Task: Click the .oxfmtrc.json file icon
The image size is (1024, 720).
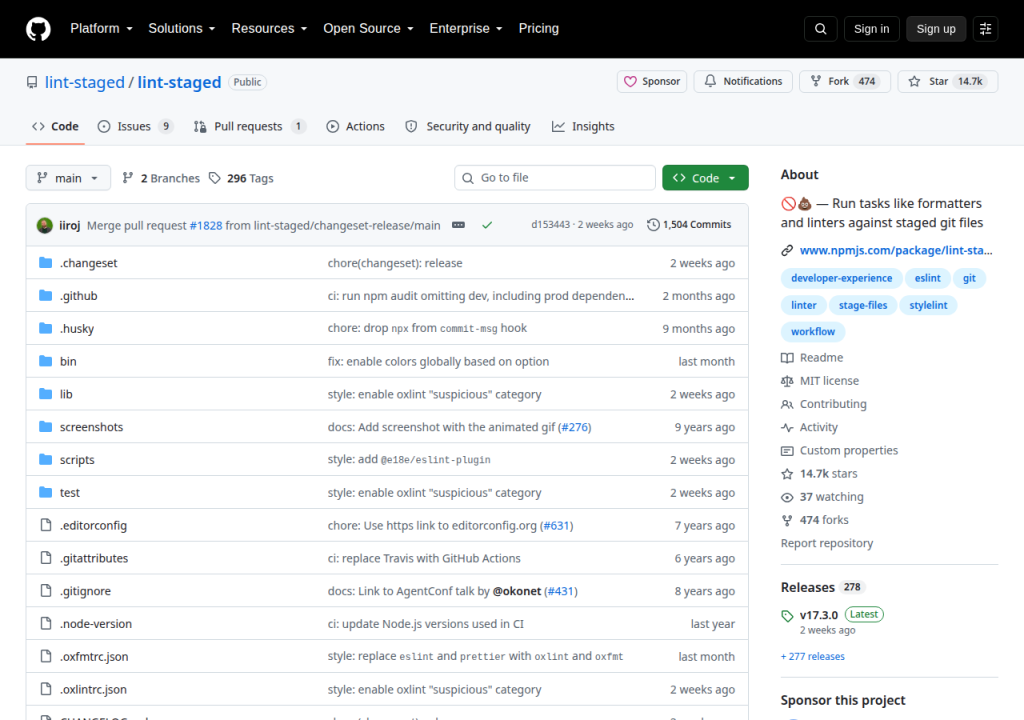Action: click(46, 656)
